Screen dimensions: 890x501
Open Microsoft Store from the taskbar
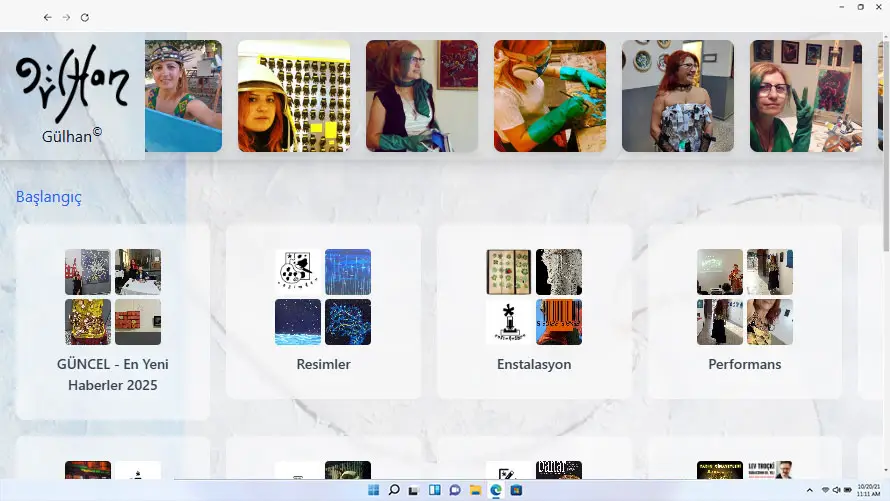tap(516, 490)
